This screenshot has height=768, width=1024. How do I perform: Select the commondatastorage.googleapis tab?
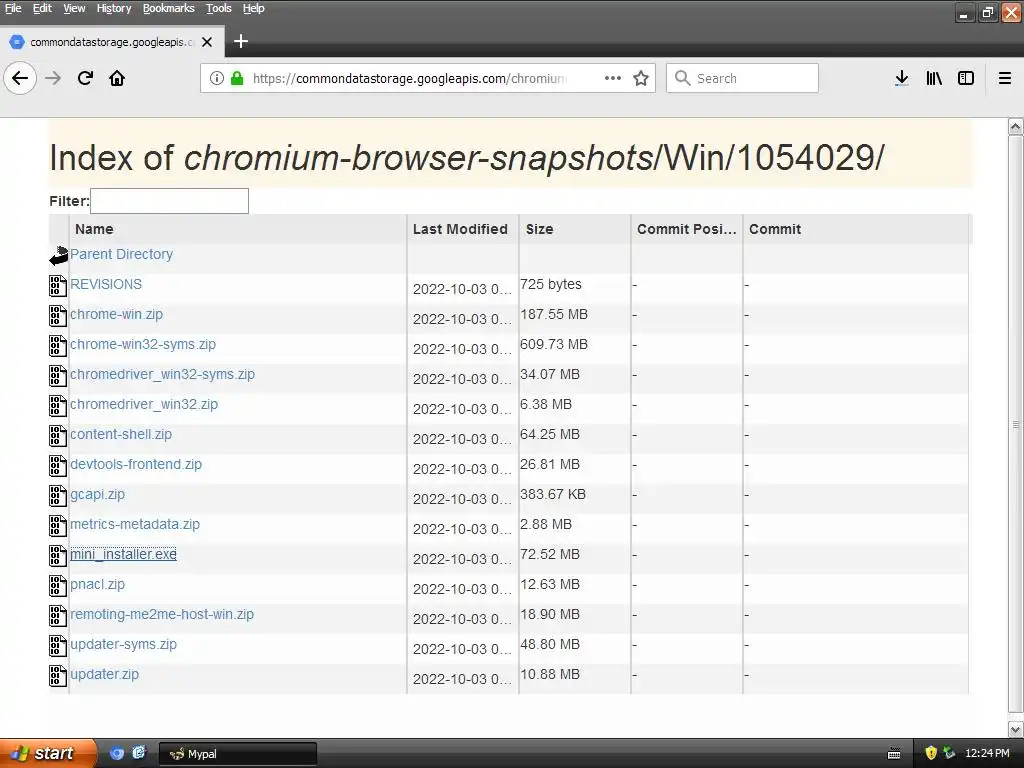(112, 42)
